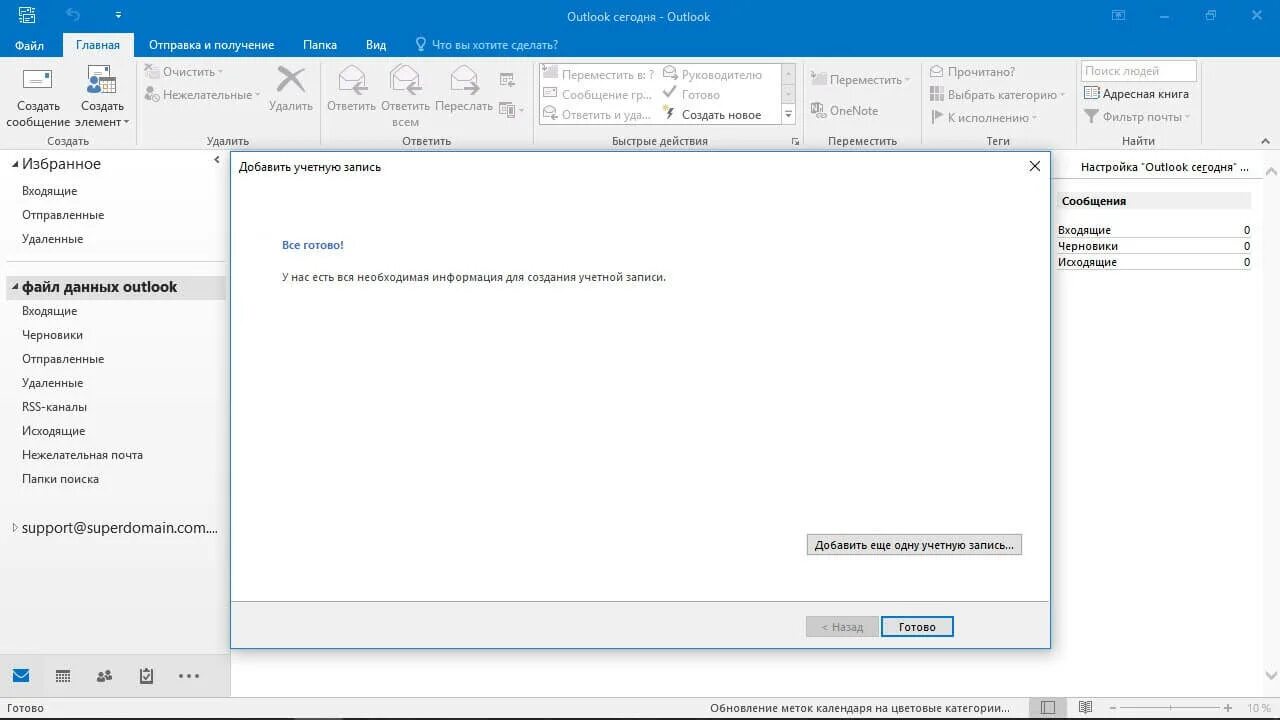Click the Drafts row in Messages
1280x720 pixels.
[1154, 246]
